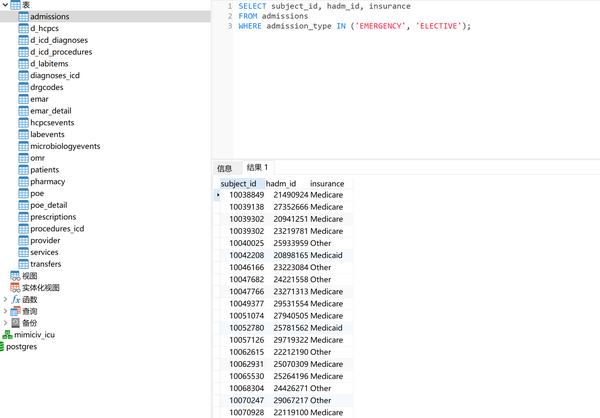
Task: Expand the functions (函数) node arrow
Action: [5, 299]
